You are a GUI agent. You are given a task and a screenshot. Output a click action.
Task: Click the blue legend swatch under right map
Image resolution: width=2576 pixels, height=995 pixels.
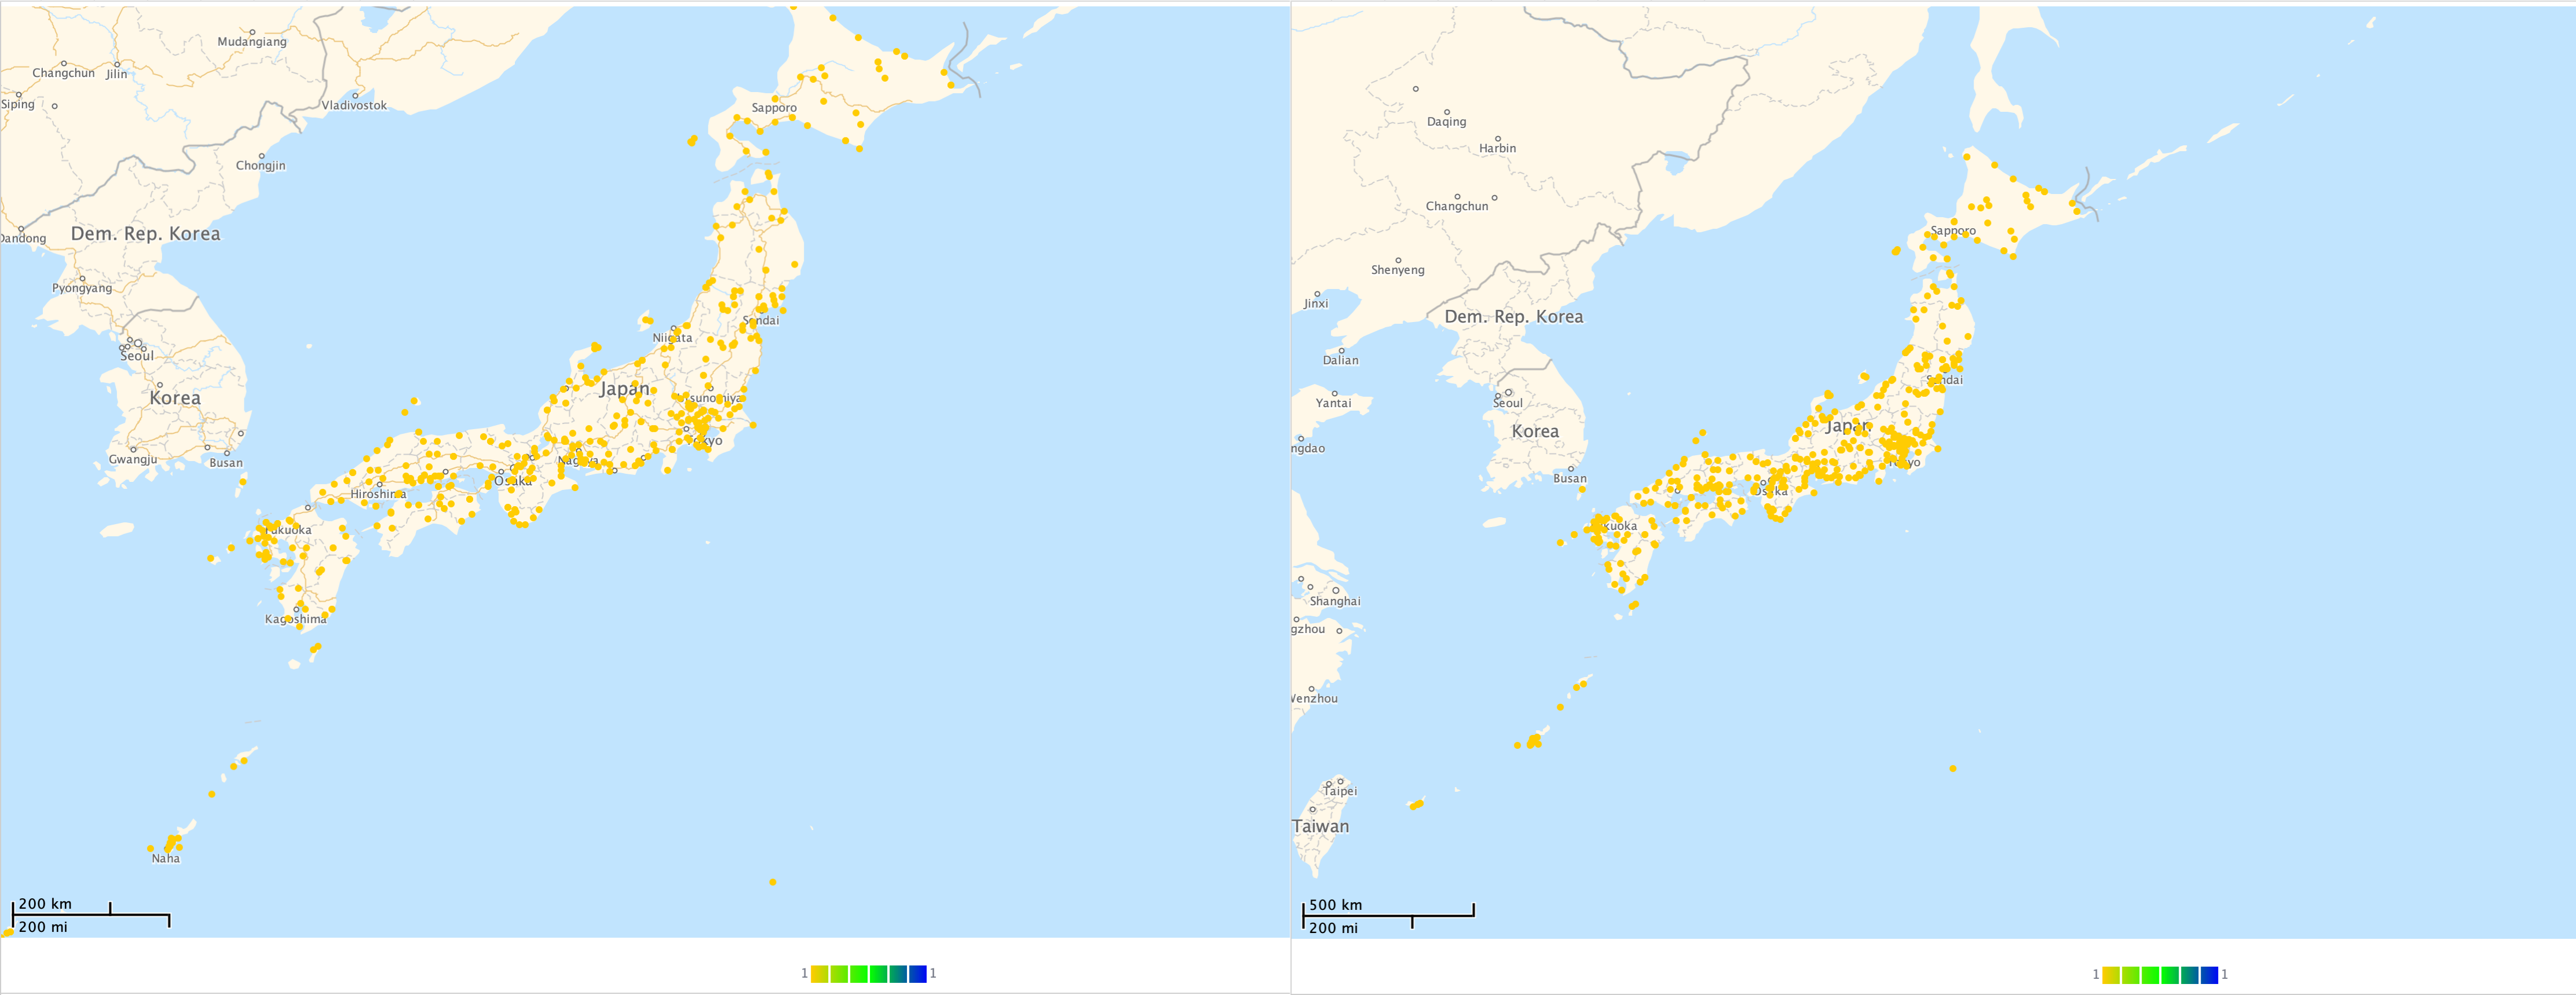tap(2209, 975)
